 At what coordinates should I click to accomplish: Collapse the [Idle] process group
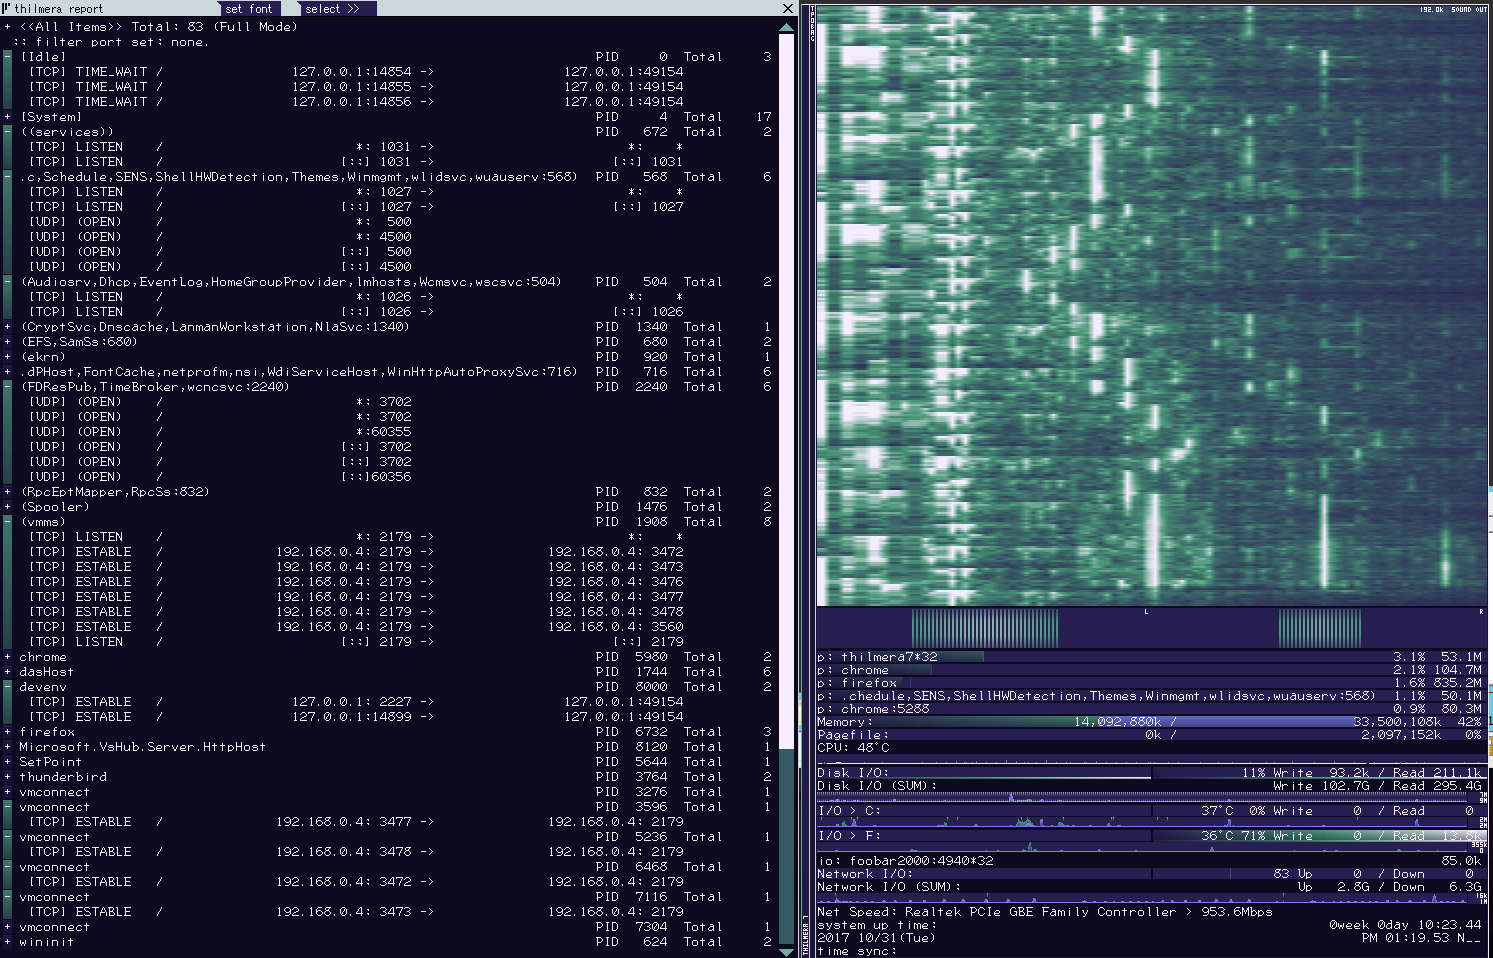point(7,57)
